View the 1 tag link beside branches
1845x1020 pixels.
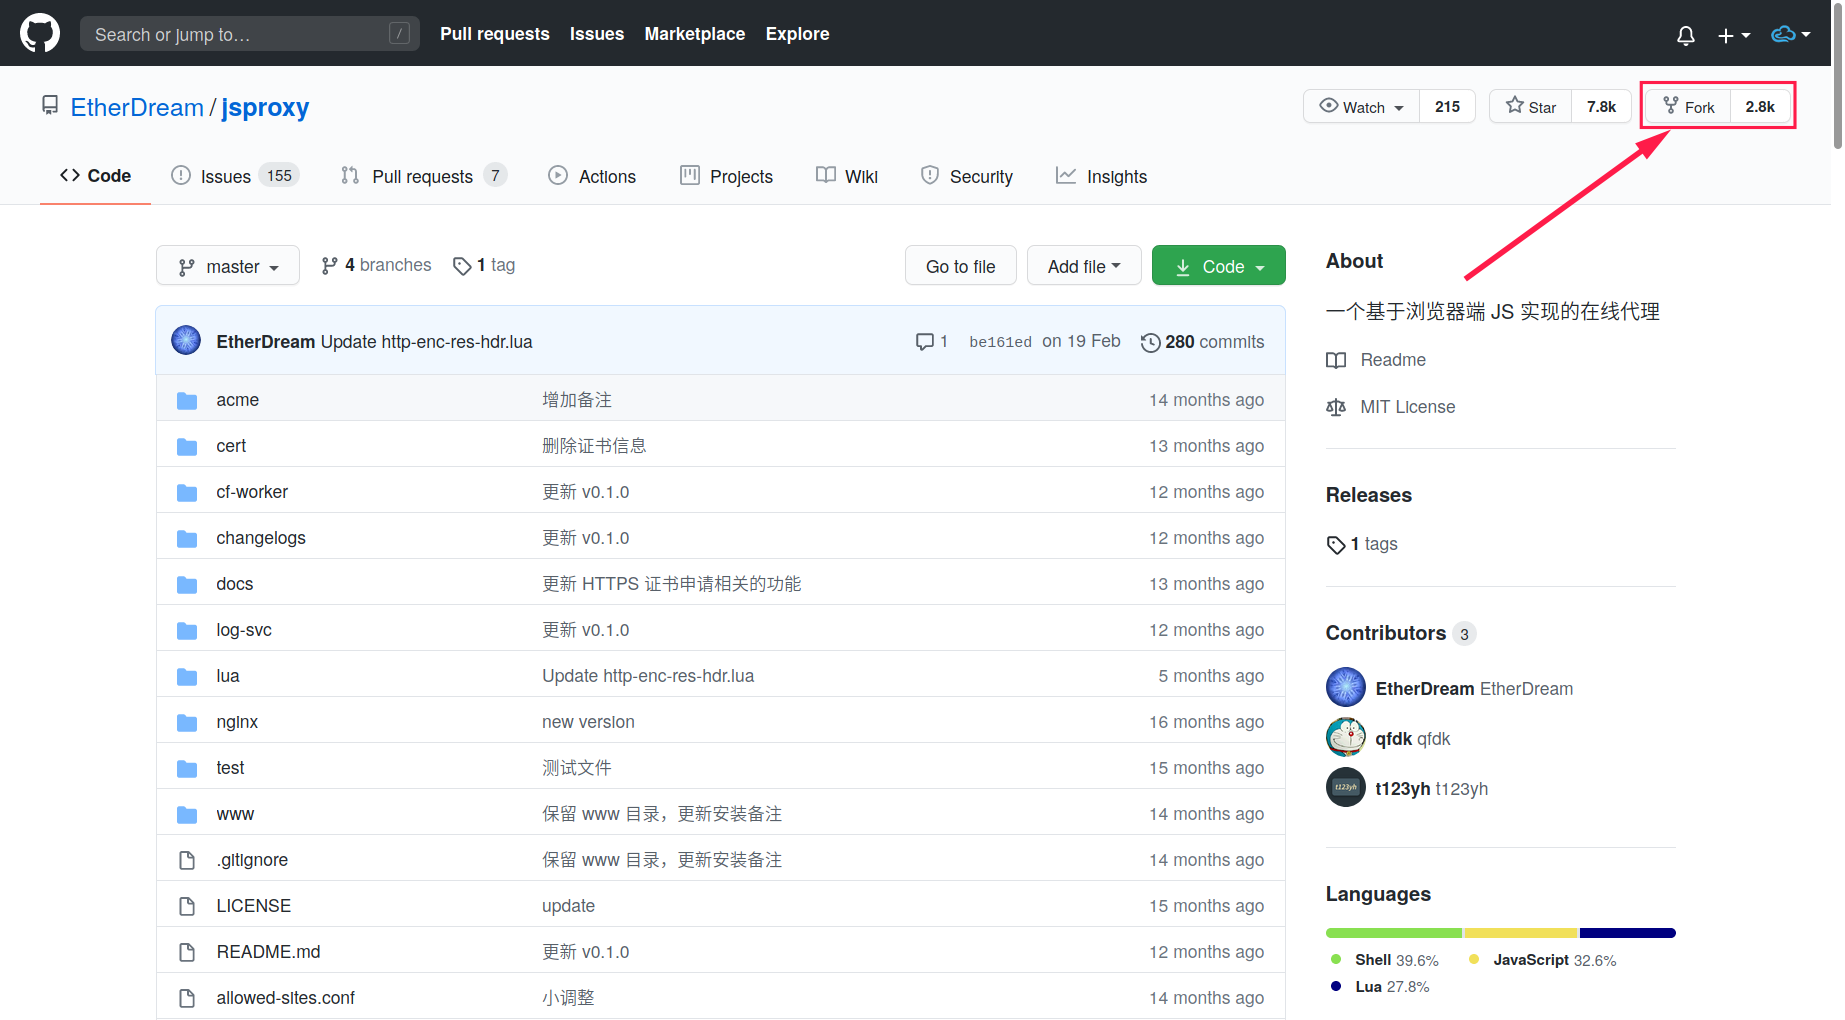pos(484,265)
